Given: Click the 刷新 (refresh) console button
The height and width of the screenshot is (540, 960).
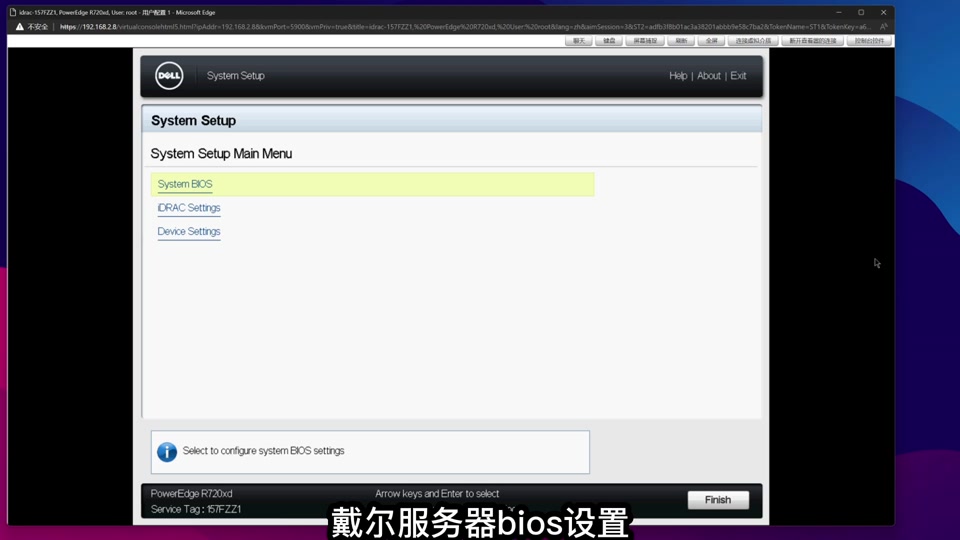Looking at the screenshot, I should pyautogui.click(x=681, y=41).
